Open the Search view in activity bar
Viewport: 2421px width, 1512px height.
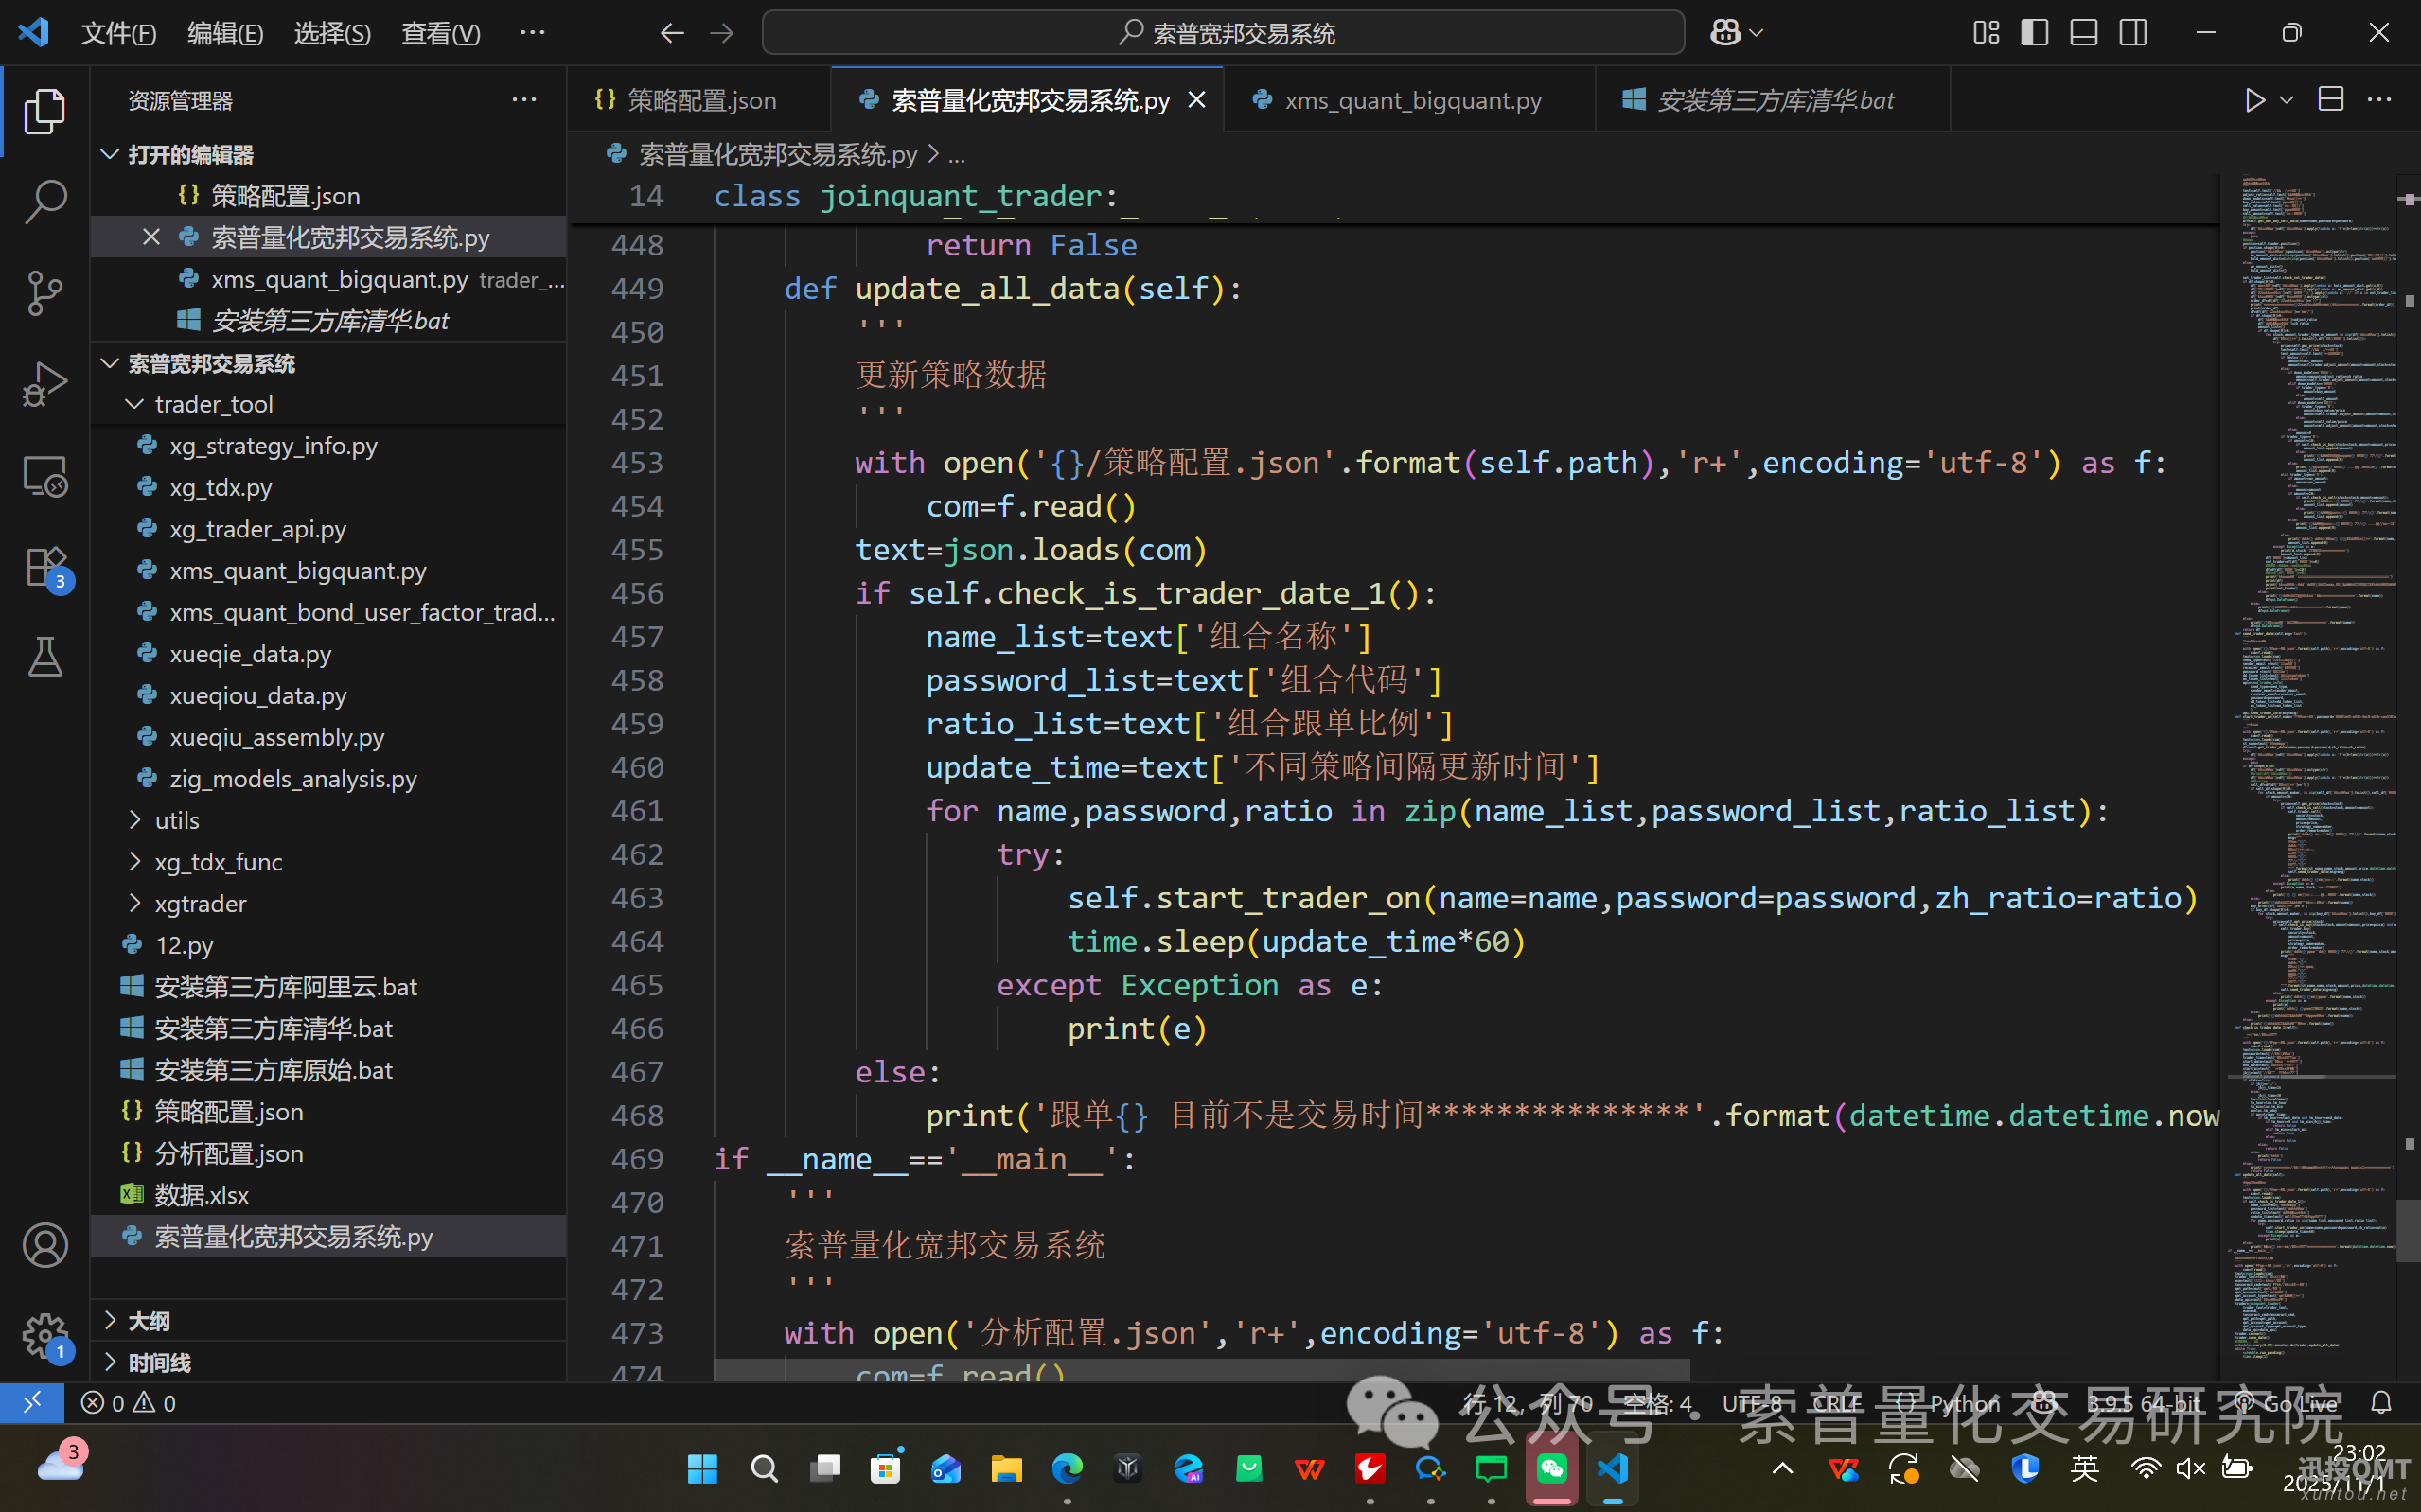(x=45, y=202)
